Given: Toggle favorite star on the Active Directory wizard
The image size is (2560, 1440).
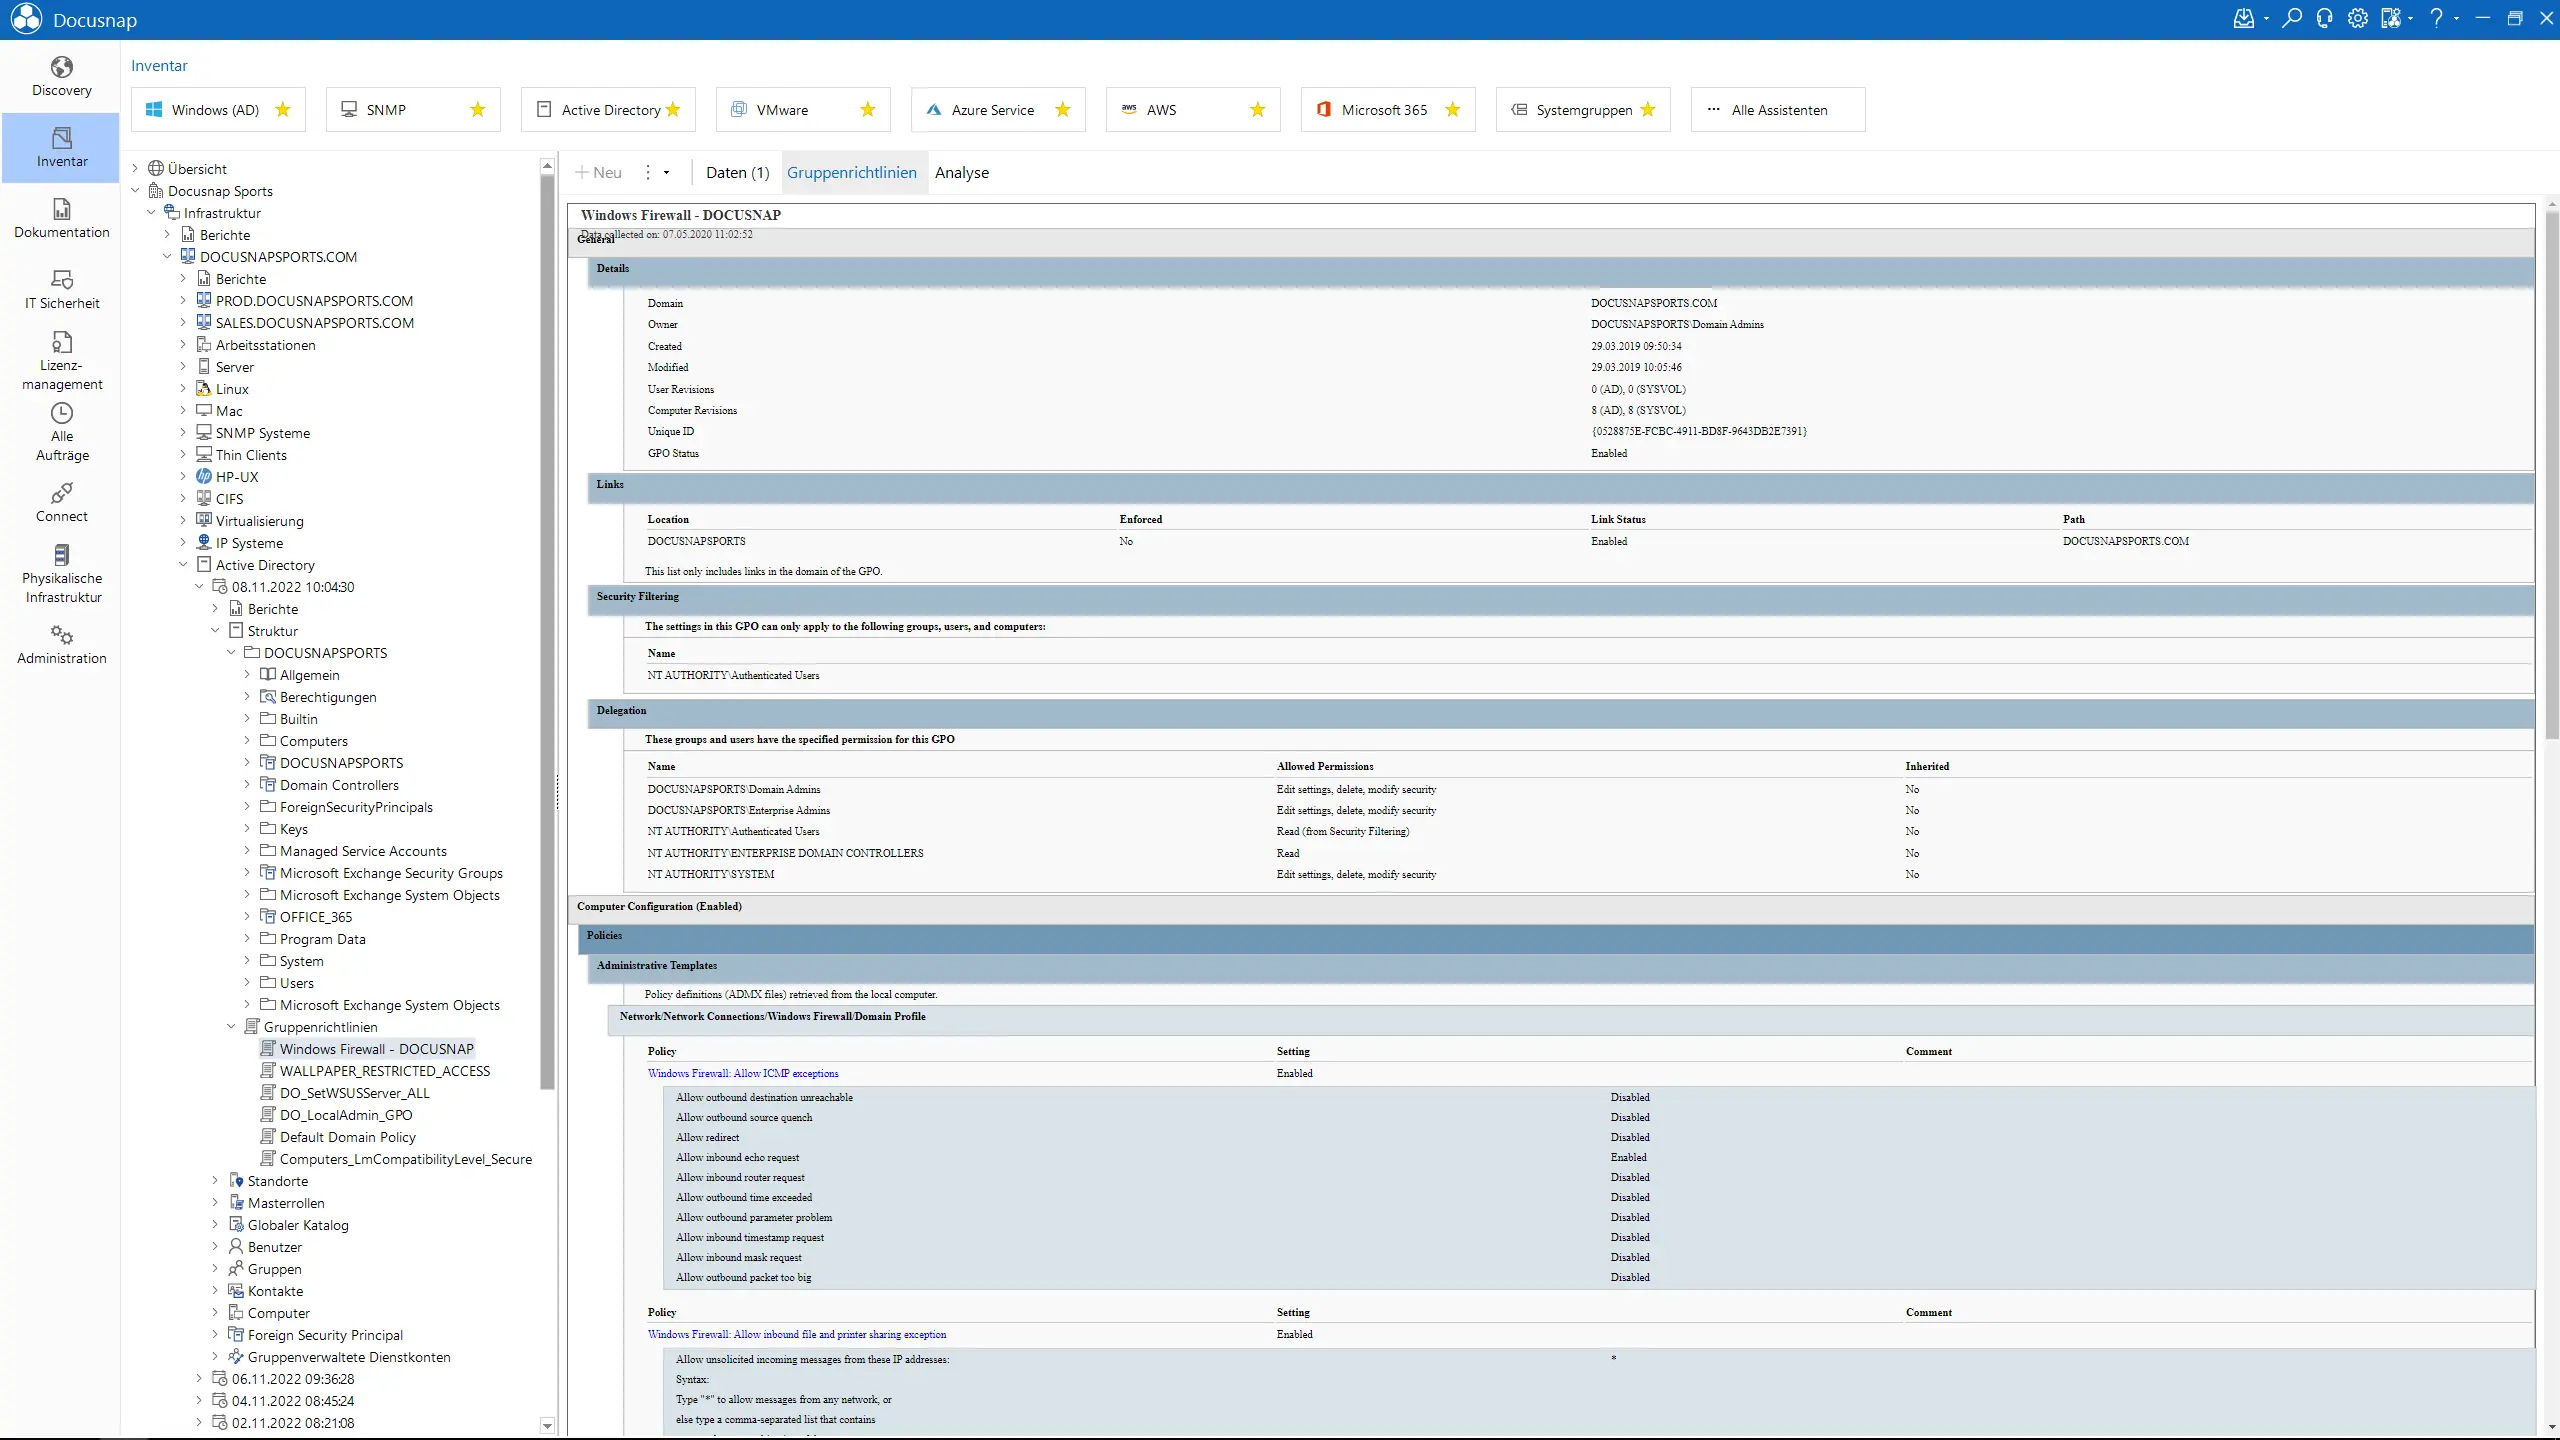Looking at the screenshot, I should pos(673,110).
